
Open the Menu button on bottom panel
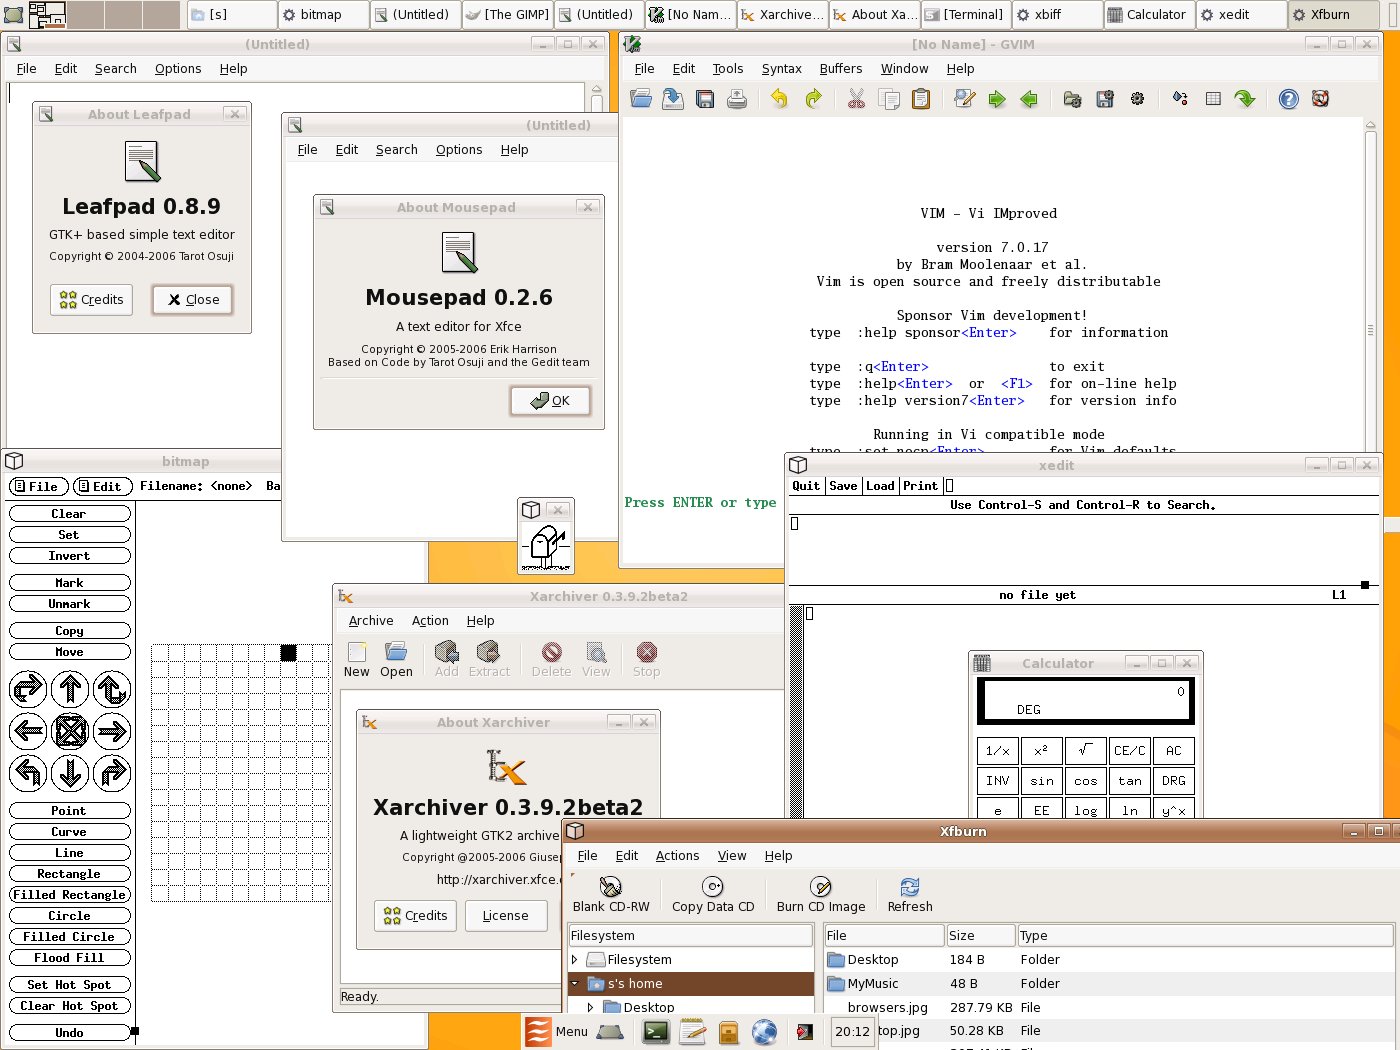coord(558,1031)
